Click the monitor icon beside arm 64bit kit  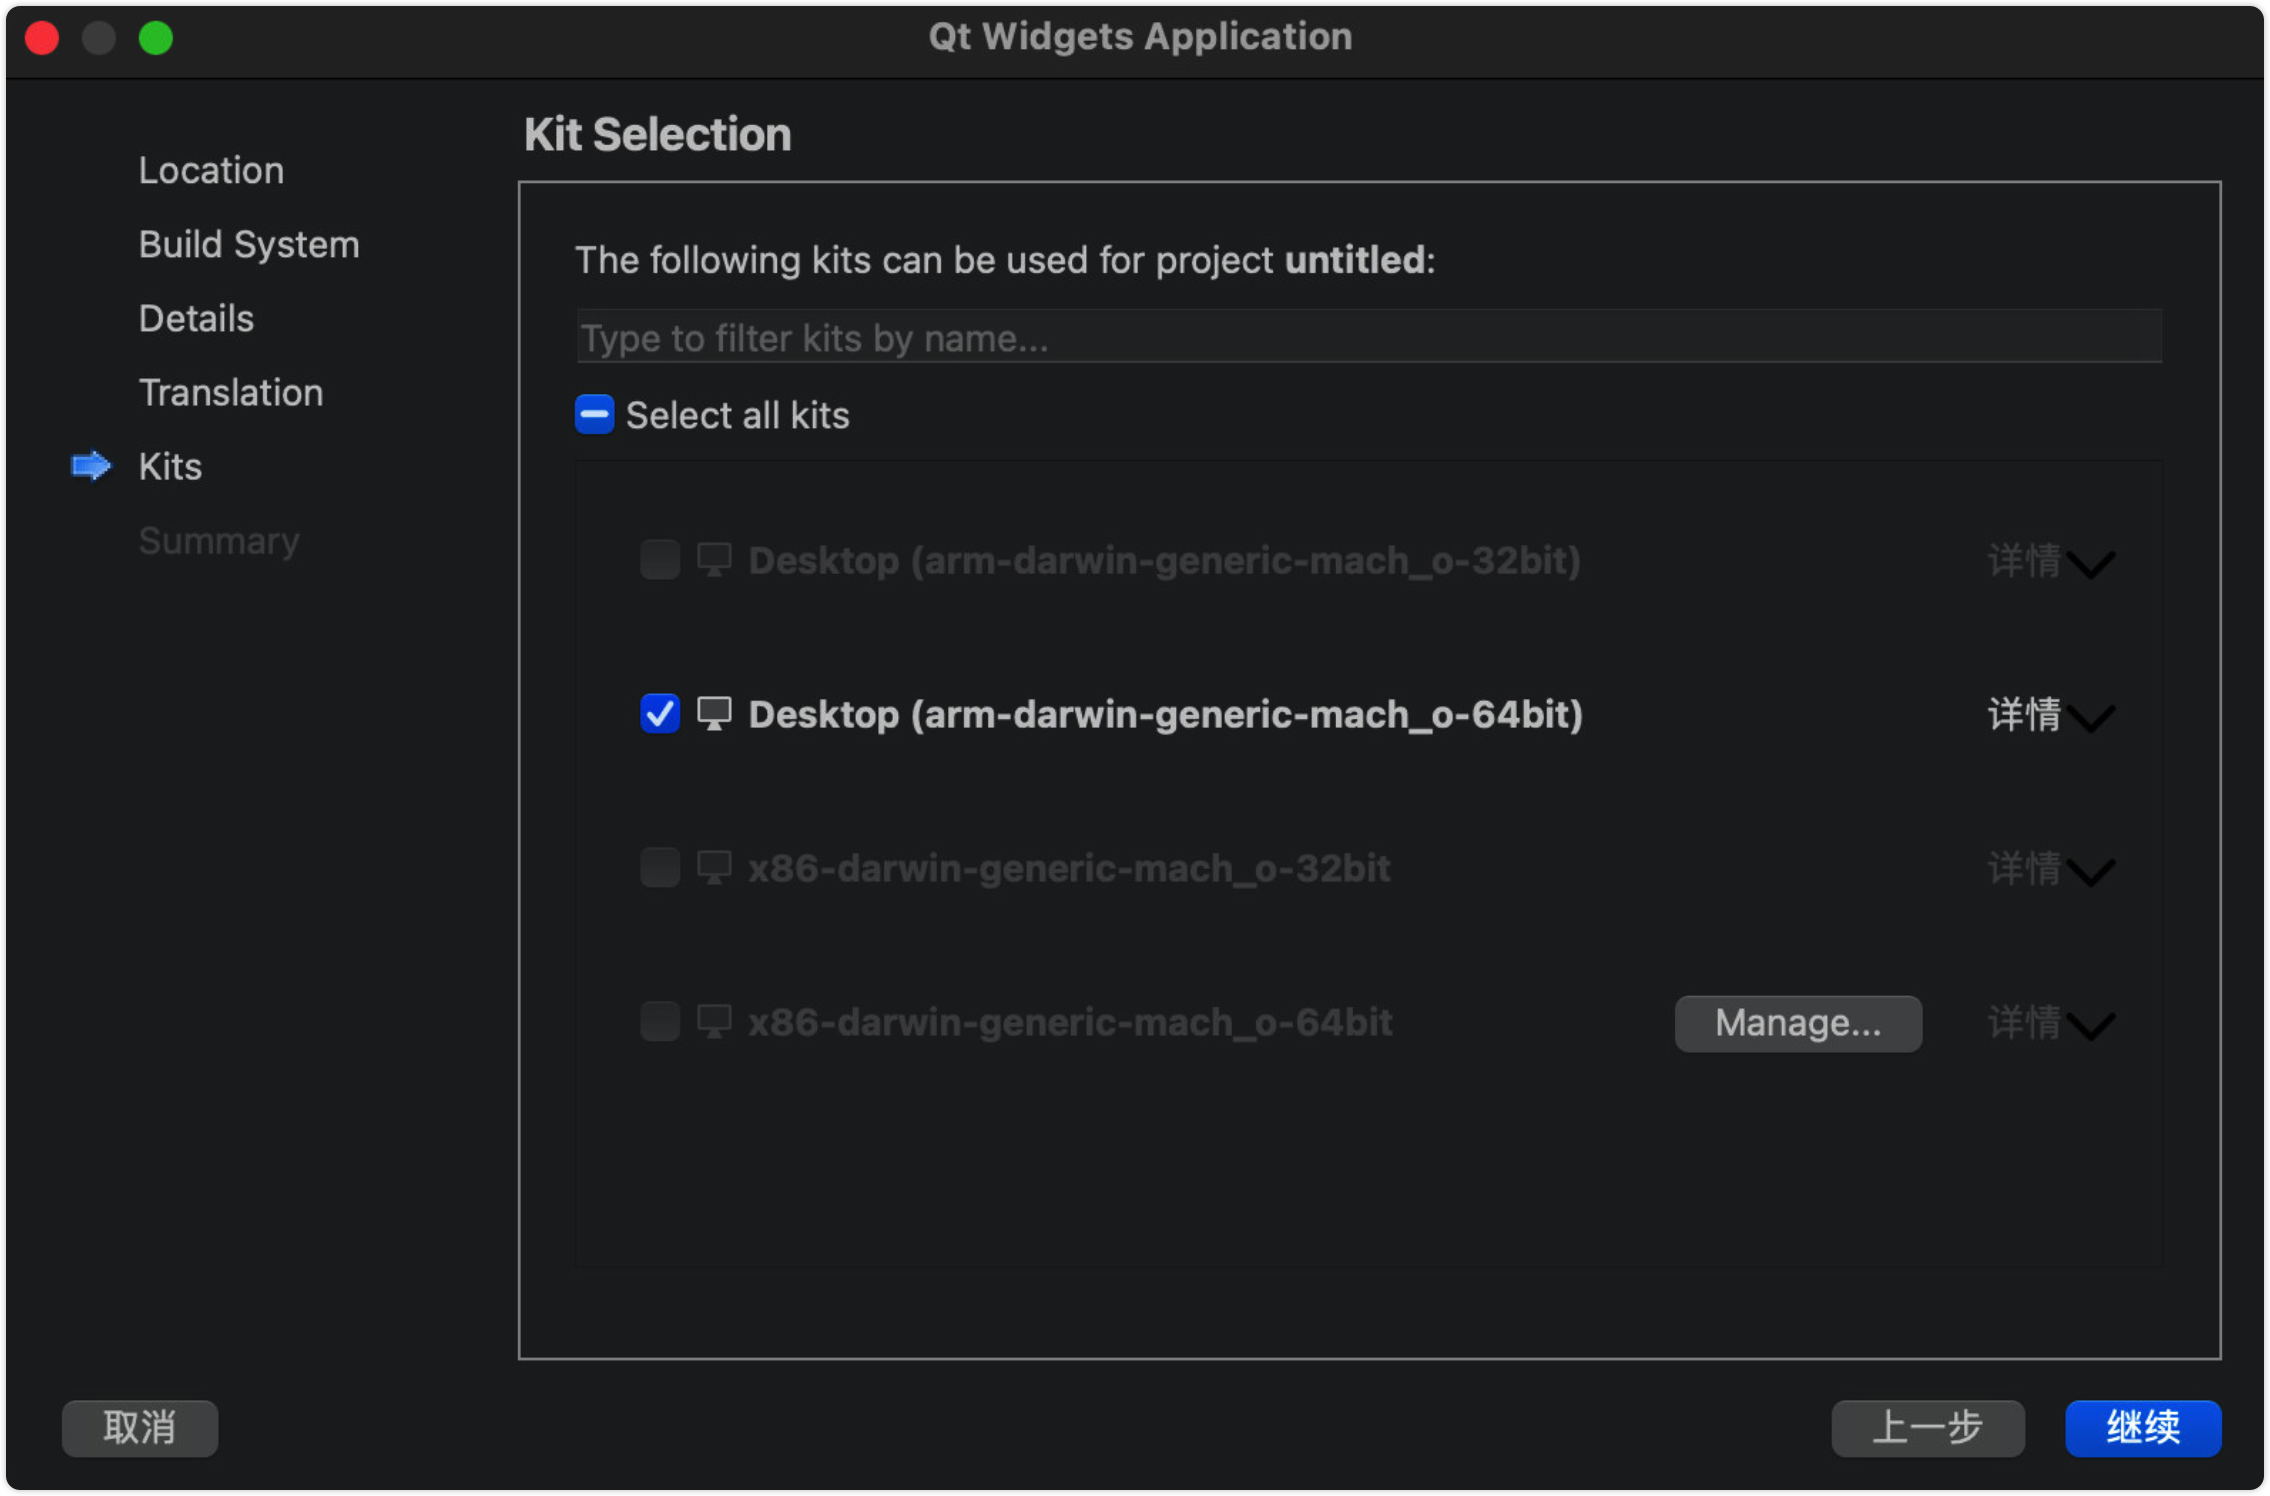point(714,714)
